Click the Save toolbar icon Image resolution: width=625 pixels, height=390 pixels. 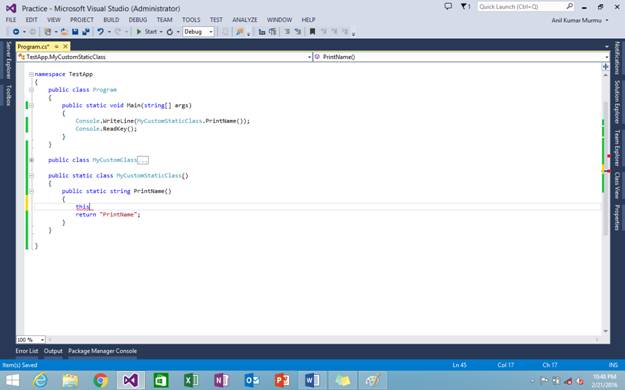coord(75,32)
